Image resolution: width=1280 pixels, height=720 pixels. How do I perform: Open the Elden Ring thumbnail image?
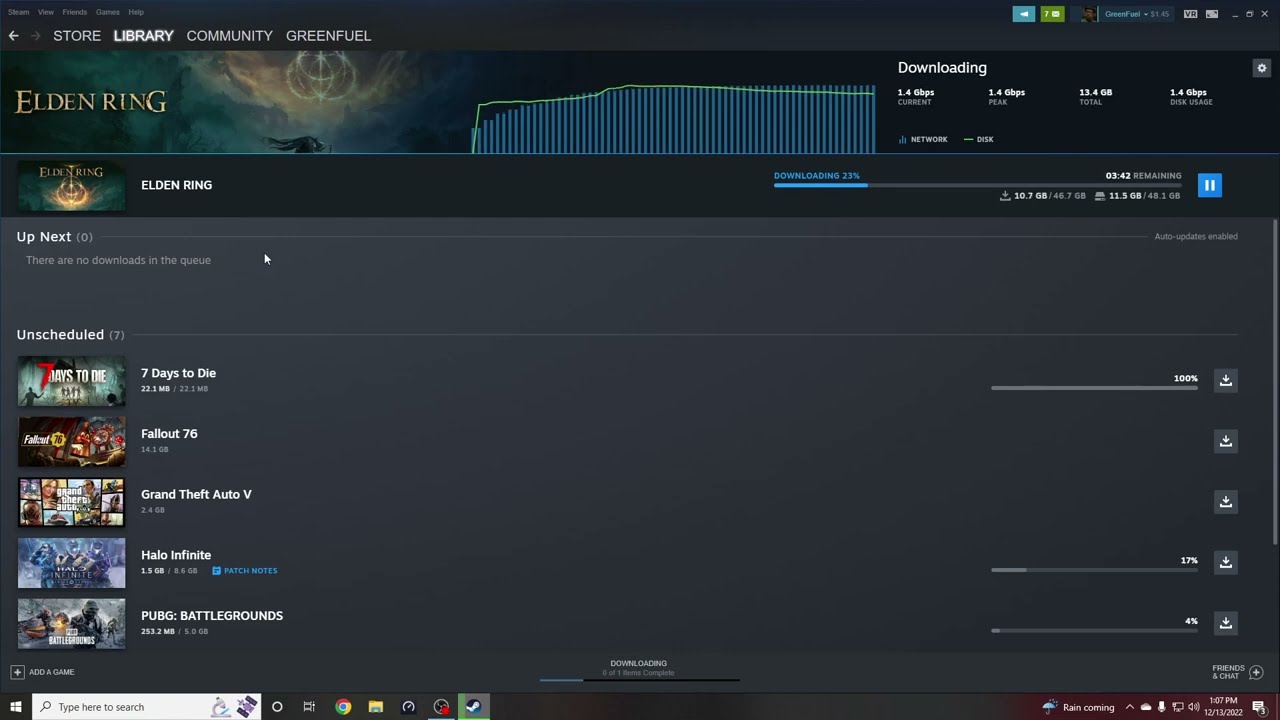pos(71,186)
